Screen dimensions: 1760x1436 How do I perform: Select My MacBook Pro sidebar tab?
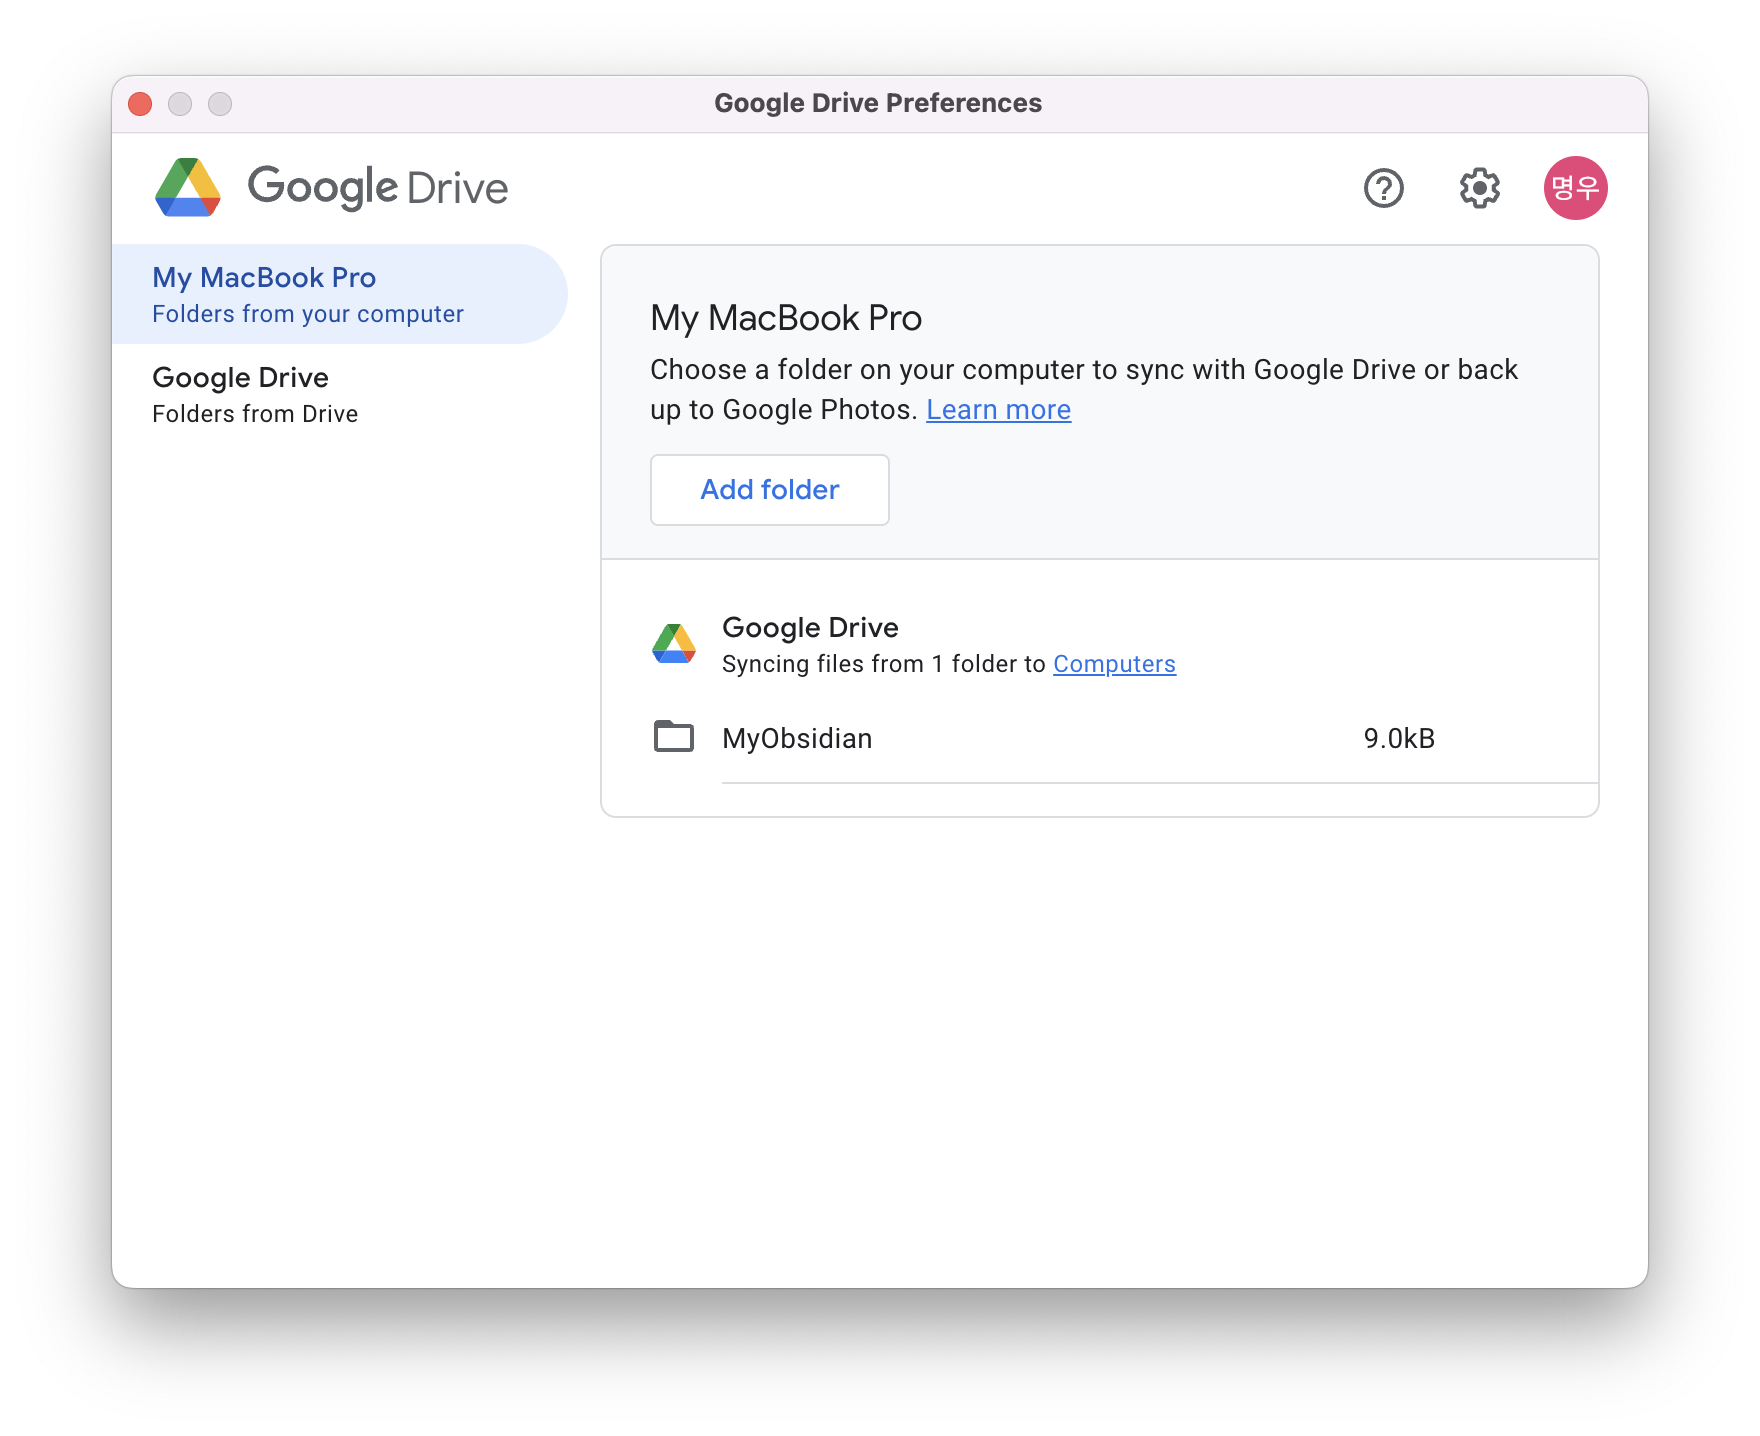pyautogui.click(x=340, y=294)
